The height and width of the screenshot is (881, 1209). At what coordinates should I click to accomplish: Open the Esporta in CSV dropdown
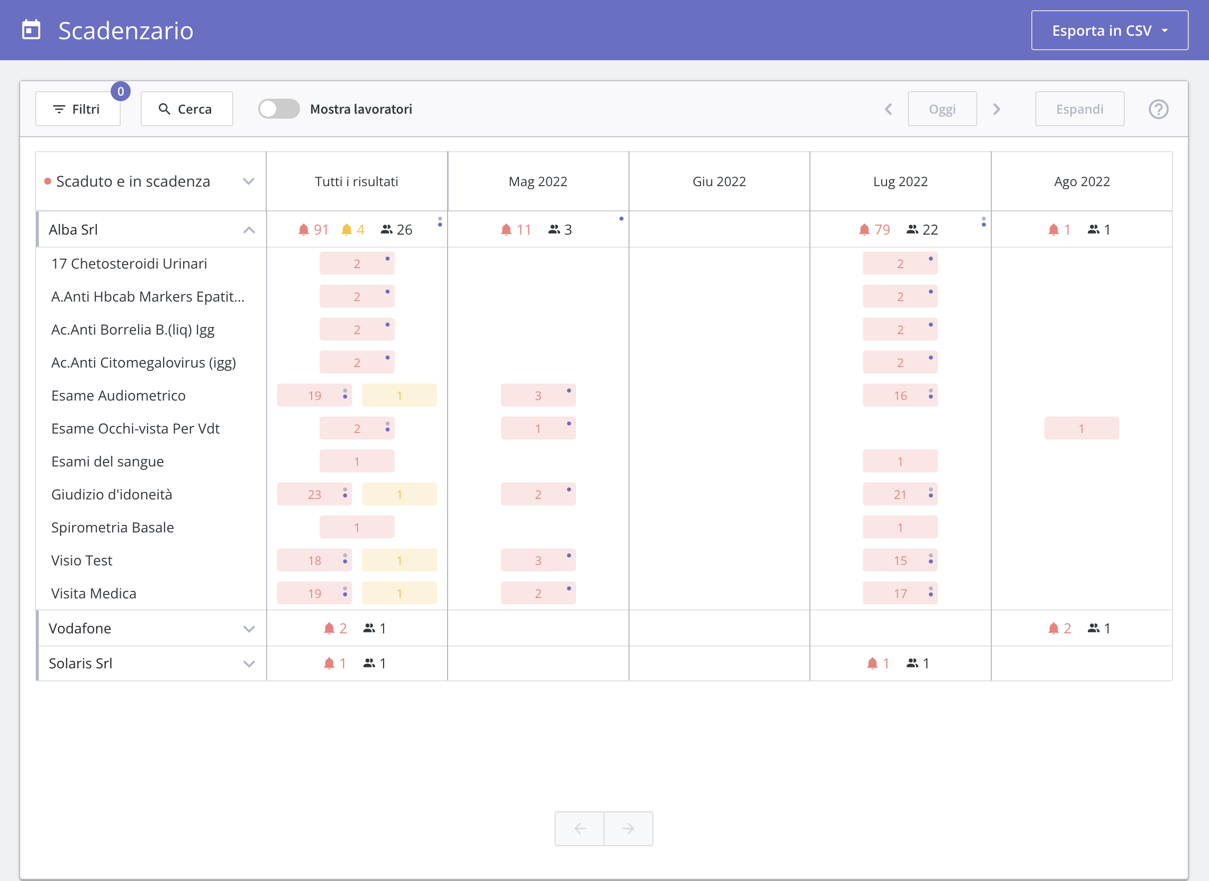(x=1109, y=30)
